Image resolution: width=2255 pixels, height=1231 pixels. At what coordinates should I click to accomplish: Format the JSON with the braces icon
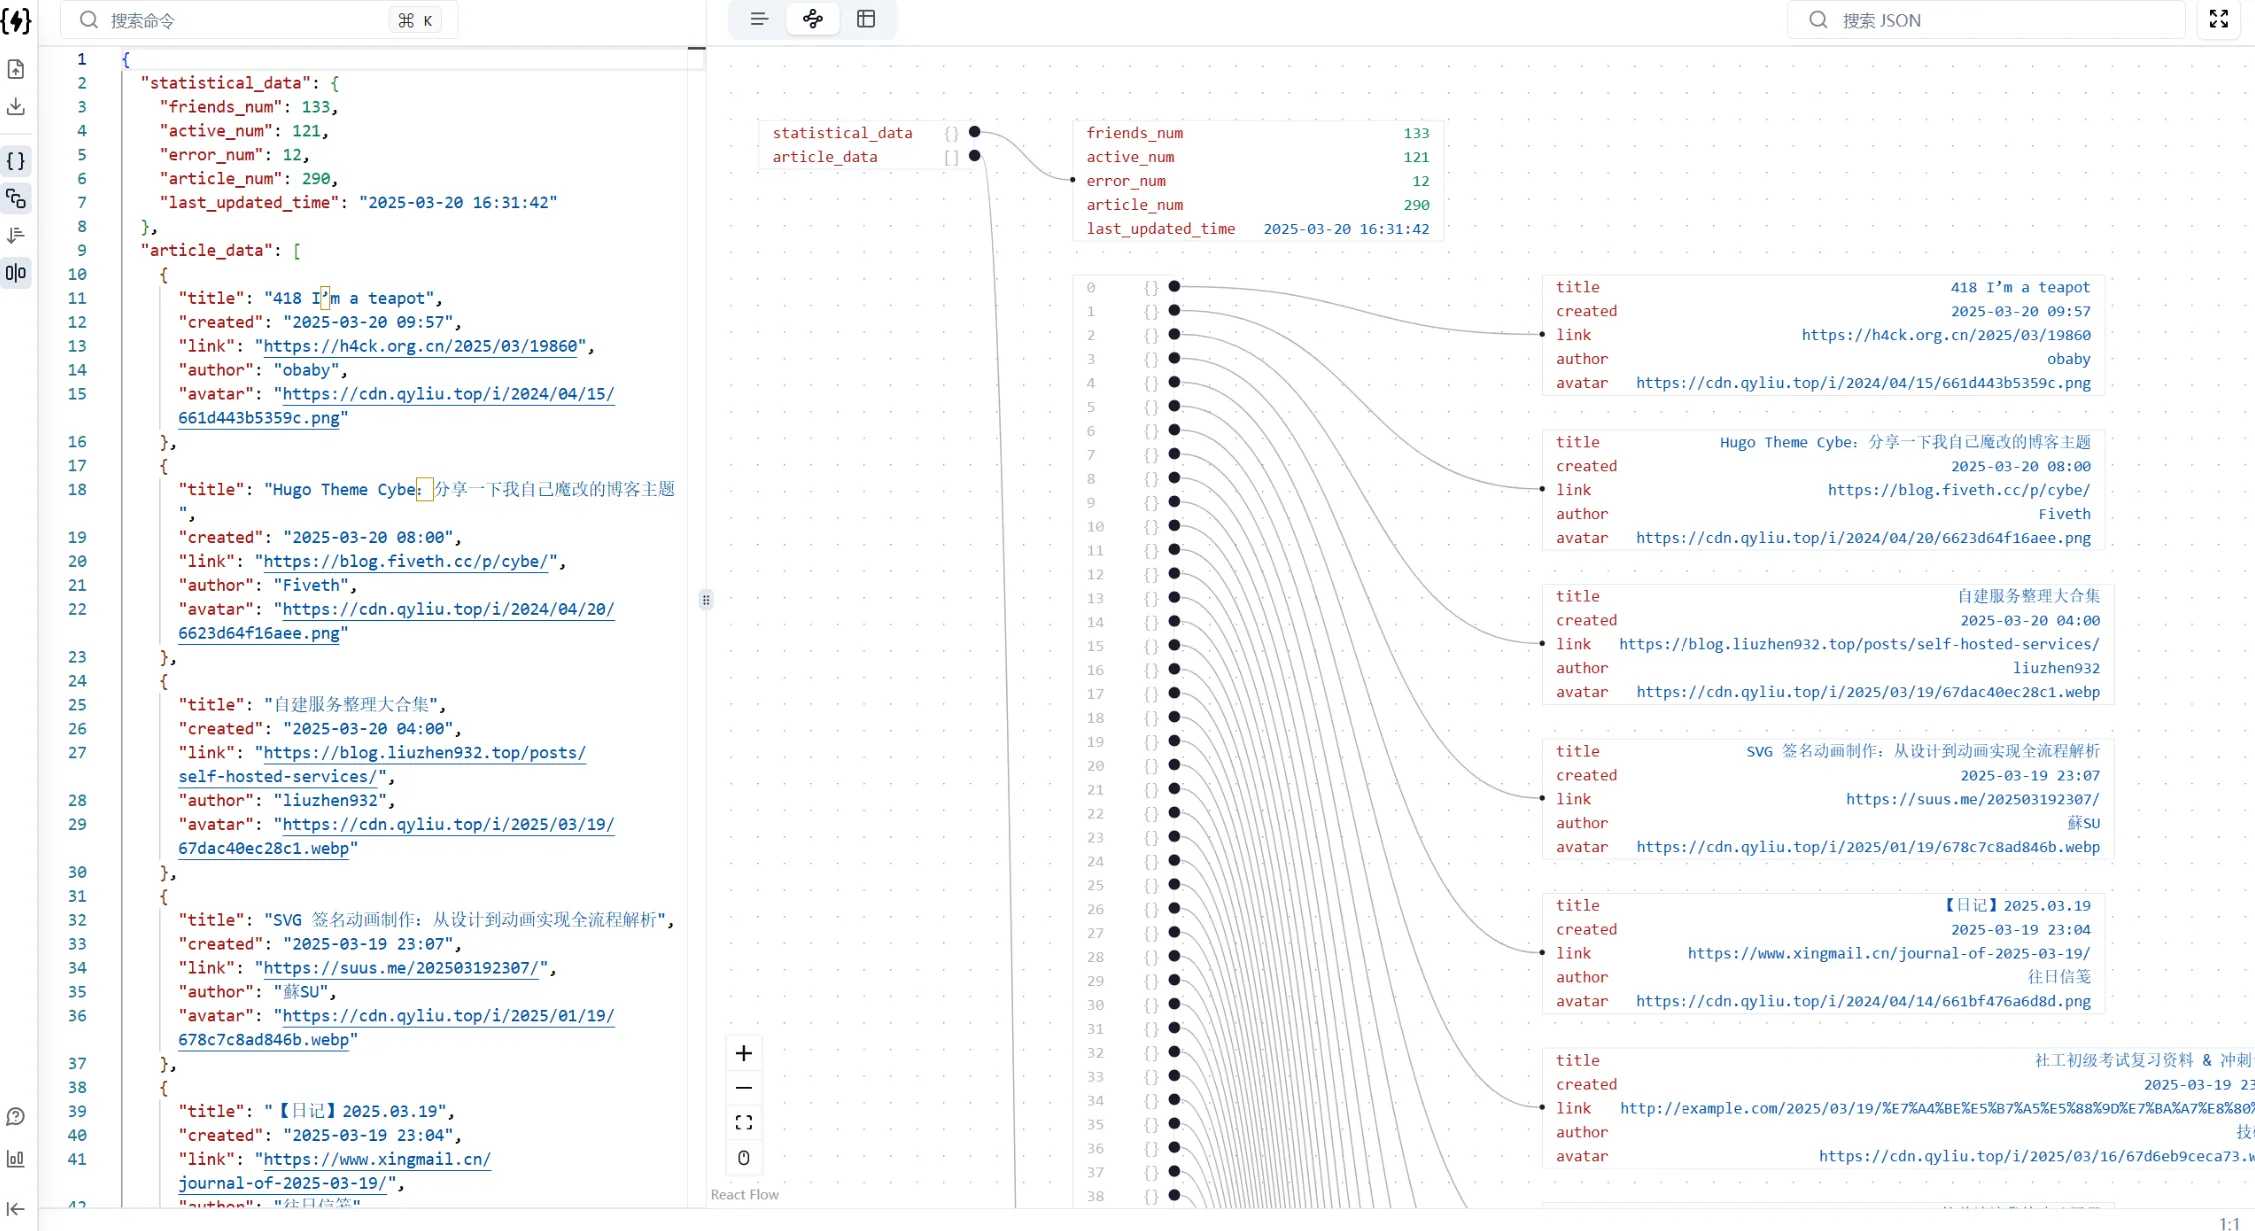16,160
